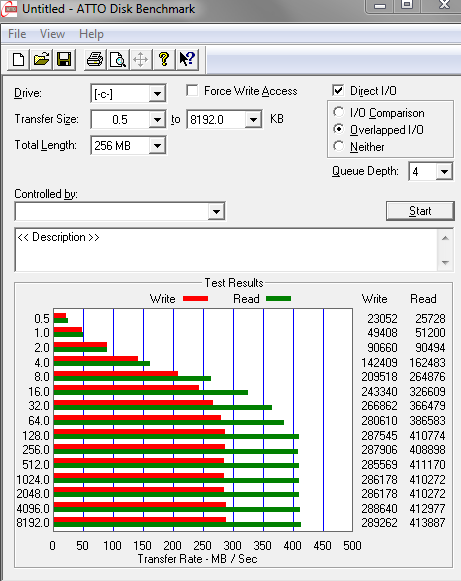Maximize the ATTO Disk Benchmark window

[407, 5]
